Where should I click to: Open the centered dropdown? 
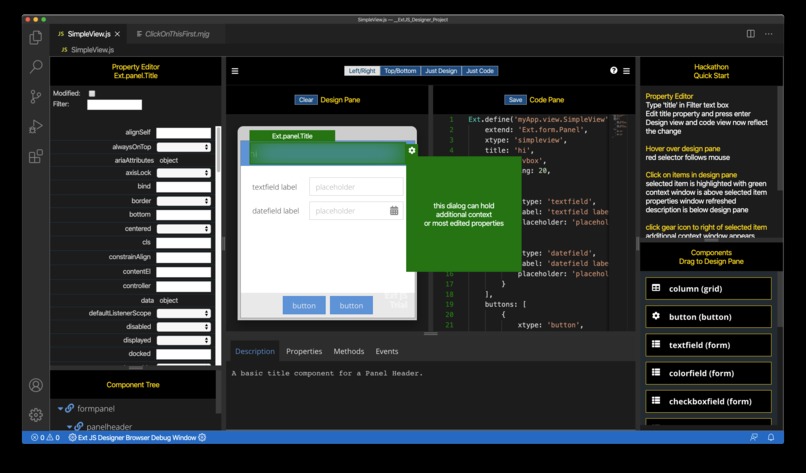184,229
